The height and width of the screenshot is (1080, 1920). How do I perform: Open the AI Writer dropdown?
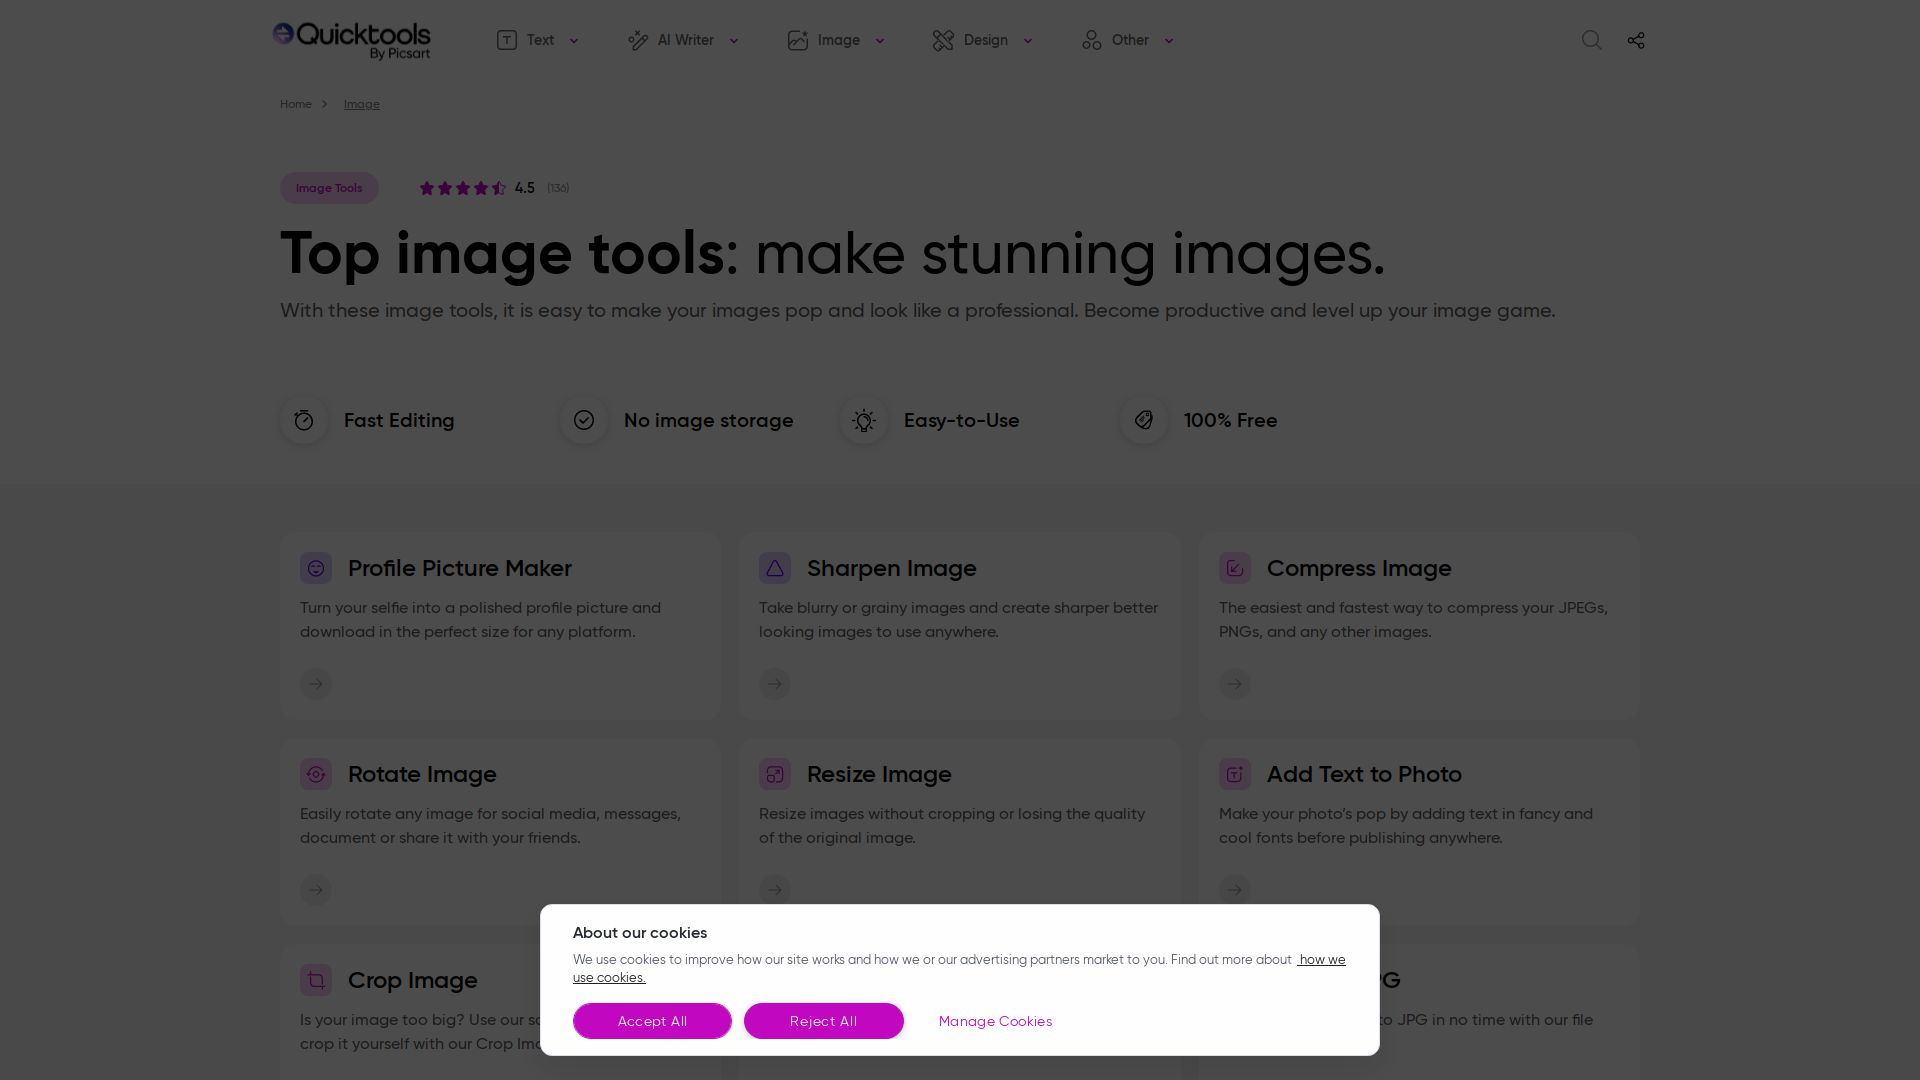(x=733, y=40)
